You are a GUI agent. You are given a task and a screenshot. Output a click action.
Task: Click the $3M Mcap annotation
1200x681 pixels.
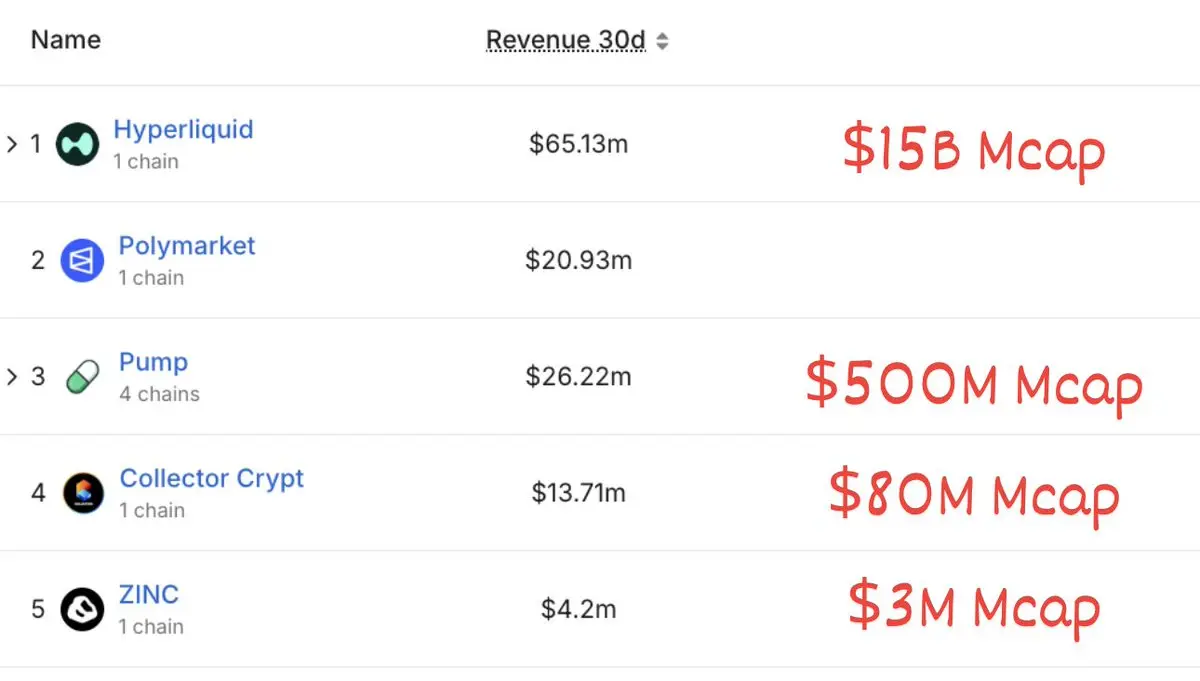click(974, 607)
